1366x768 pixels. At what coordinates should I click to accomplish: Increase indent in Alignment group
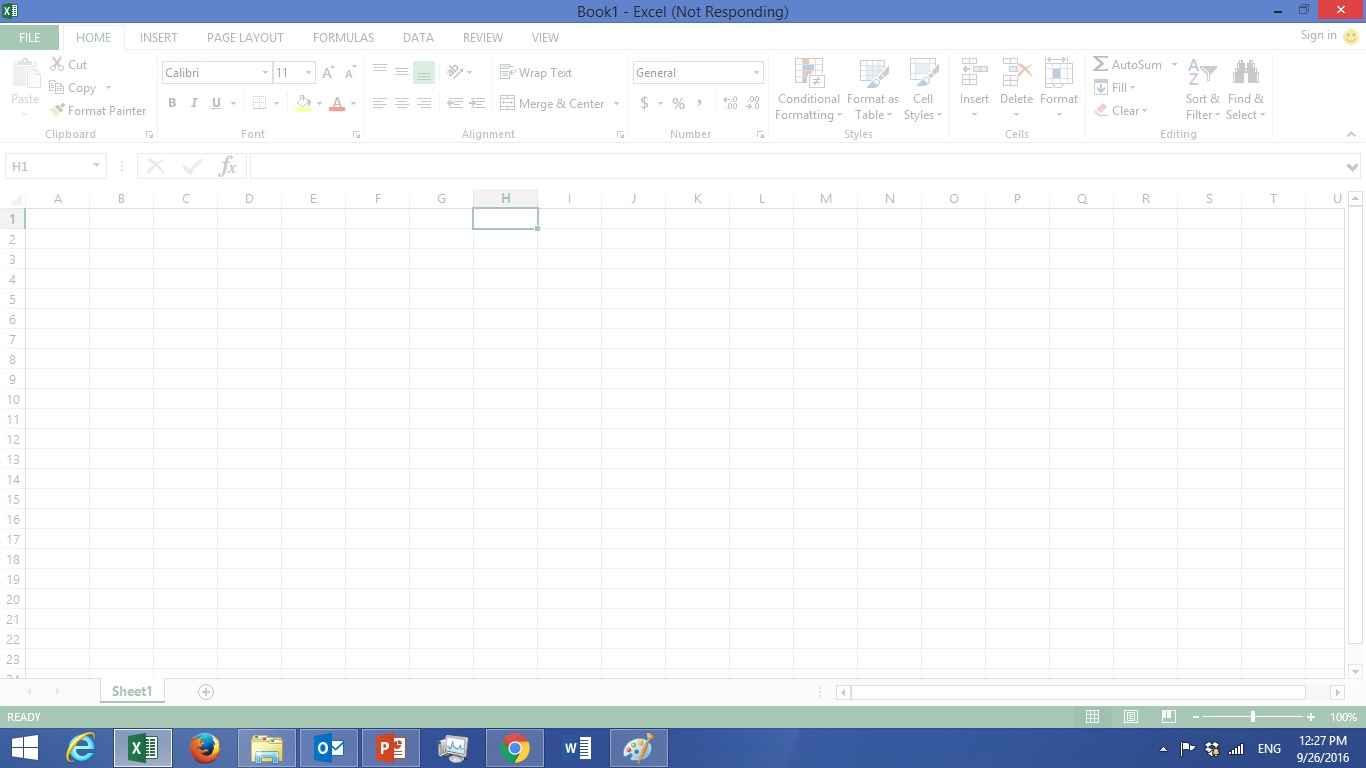point(477,103)
